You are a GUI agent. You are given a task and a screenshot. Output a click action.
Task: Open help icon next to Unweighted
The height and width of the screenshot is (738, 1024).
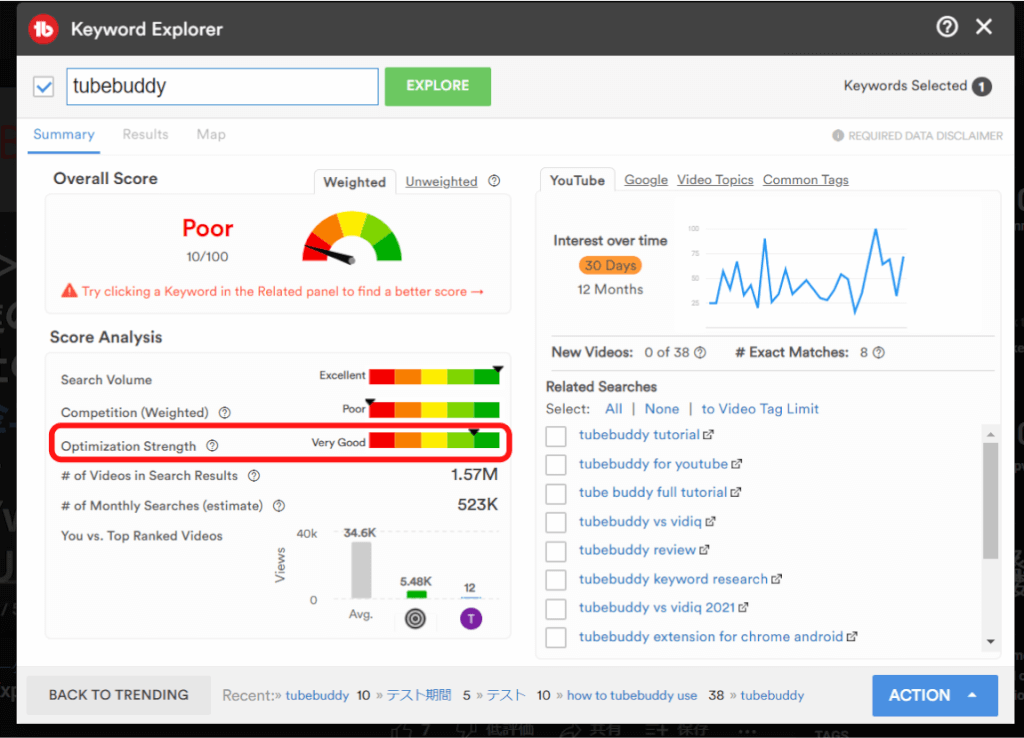(x=494, y=181)
